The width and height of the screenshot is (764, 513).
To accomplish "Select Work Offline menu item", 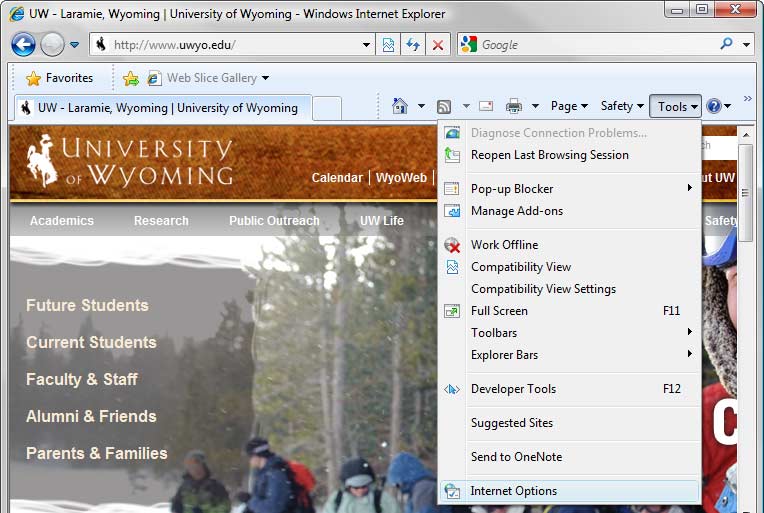I will tap(569, 245).
